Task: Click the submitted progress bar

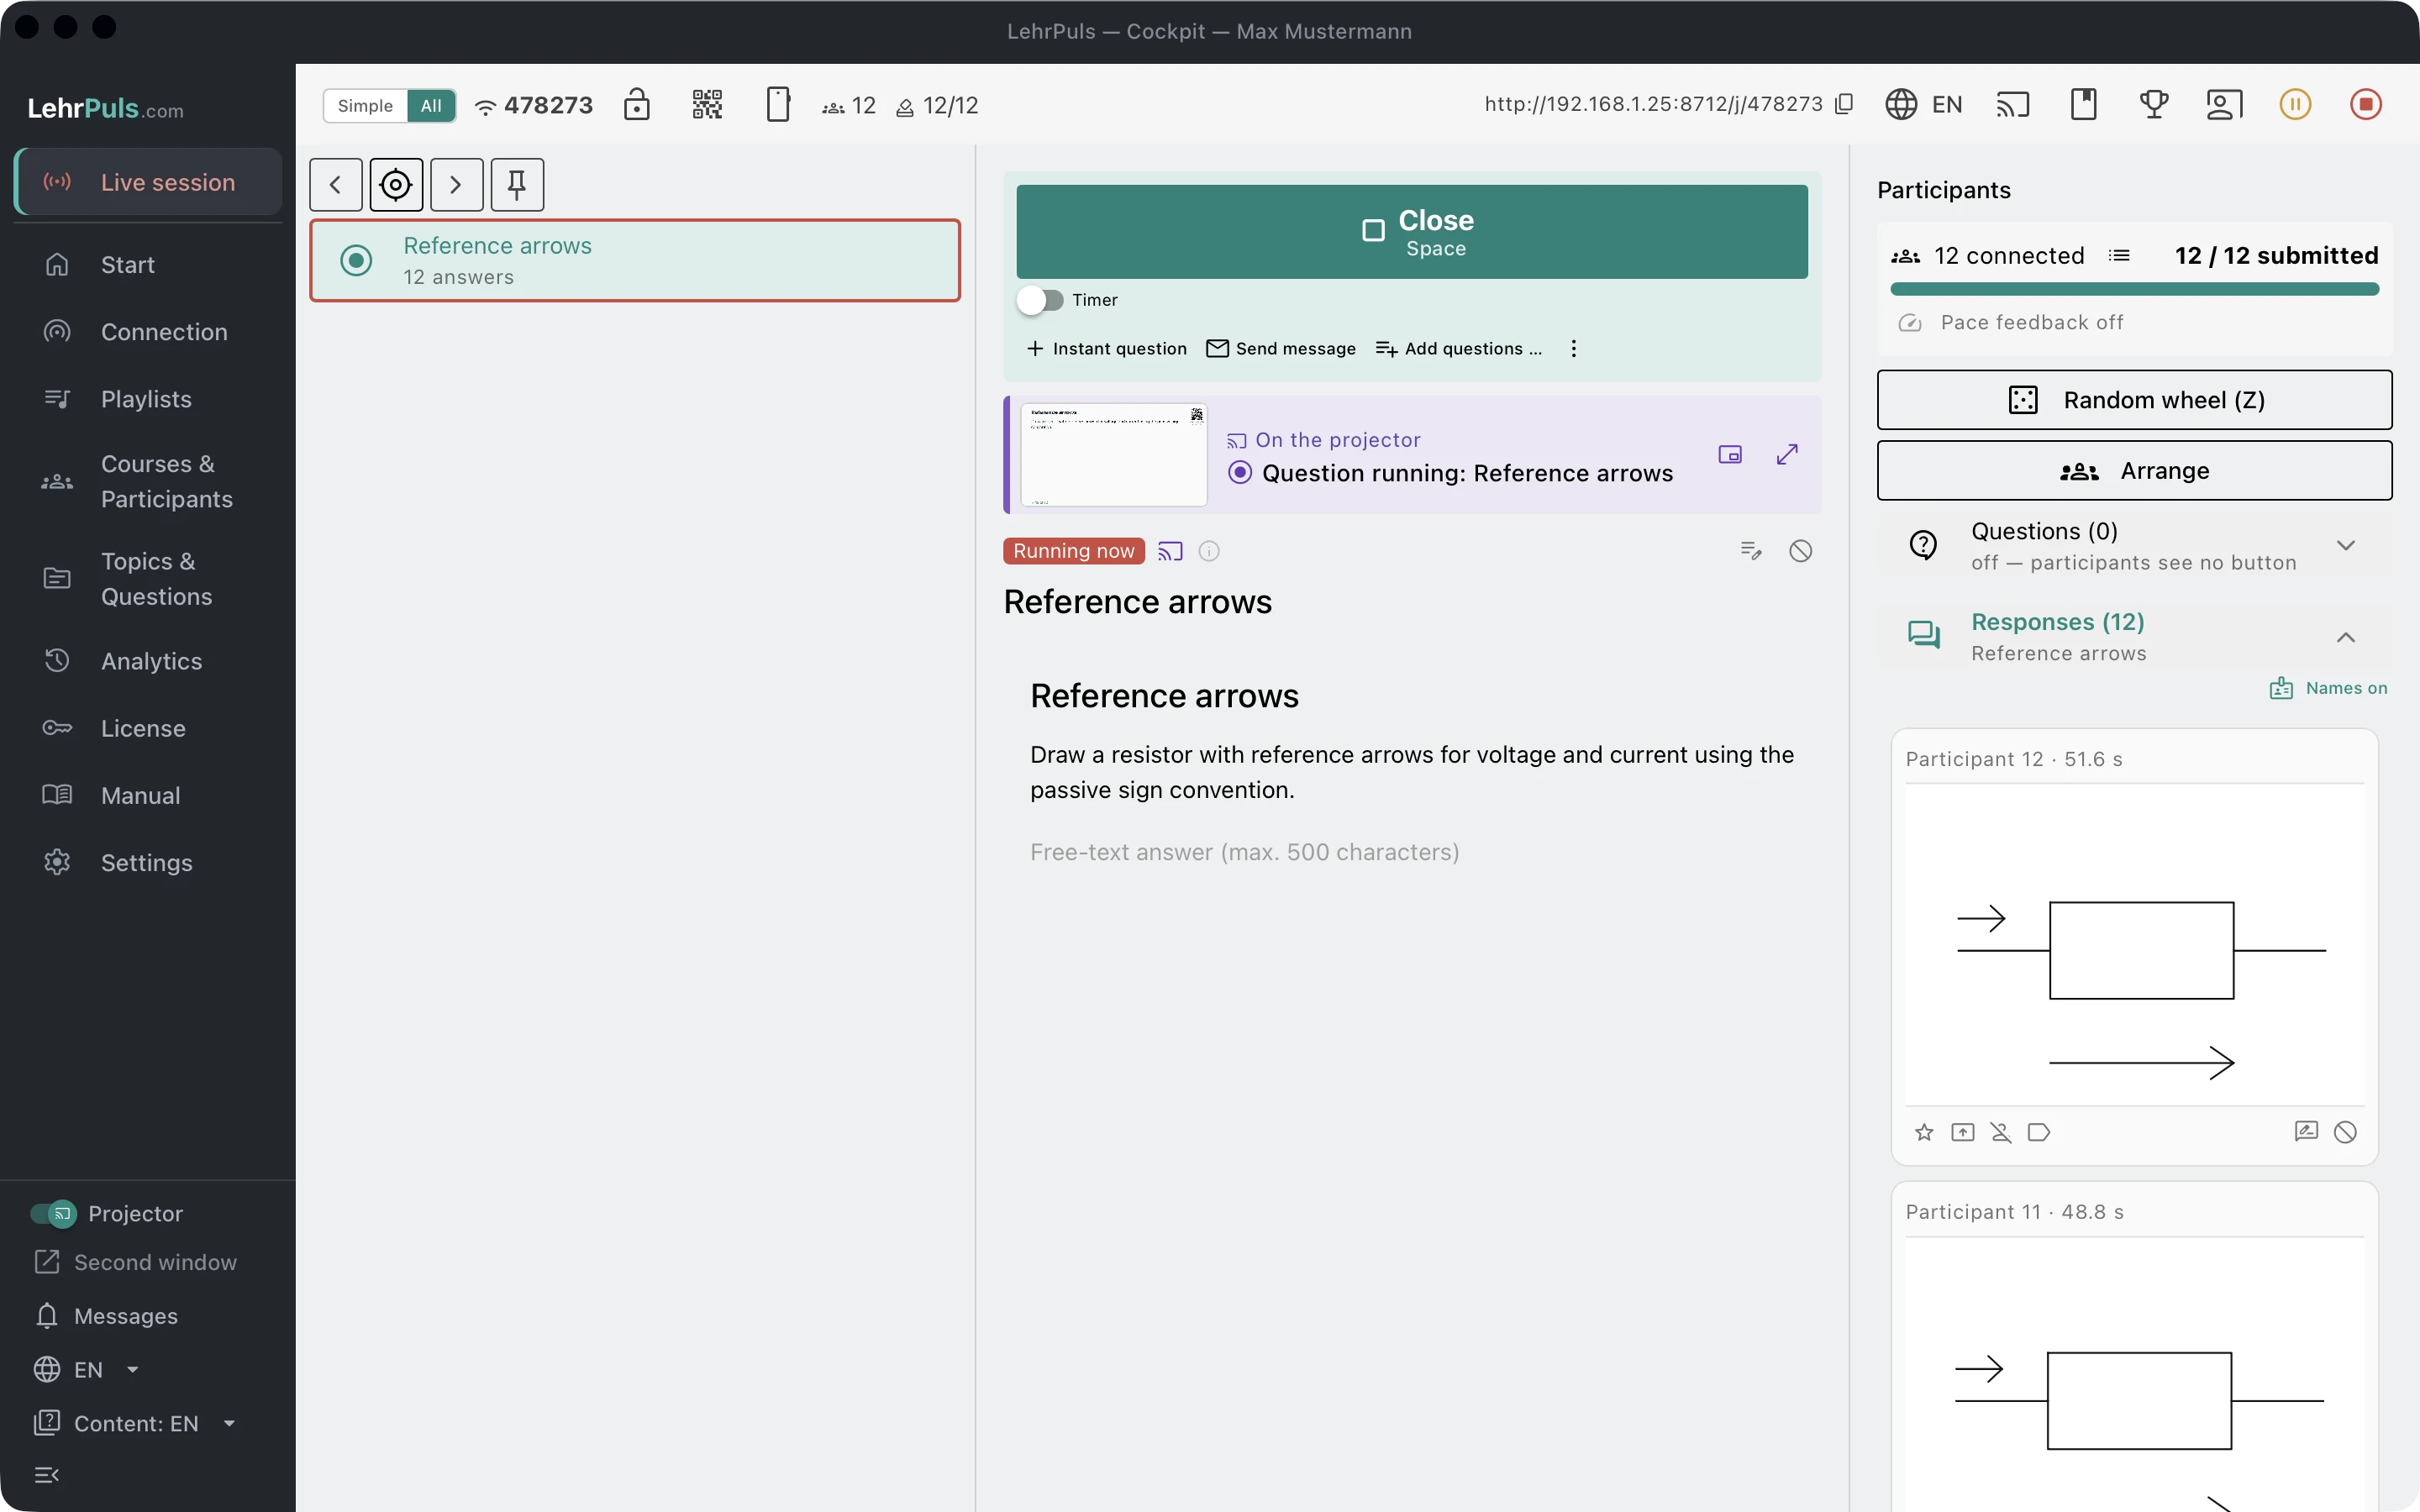Action: [2134, 289]
